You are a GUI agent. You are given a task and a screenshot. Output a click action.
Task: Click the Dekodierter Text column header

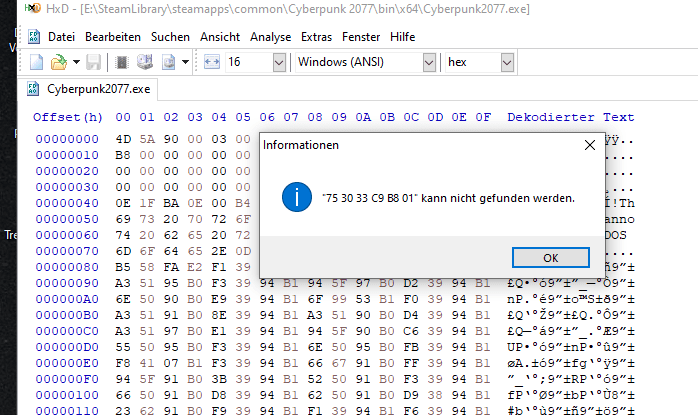(571, 118)
